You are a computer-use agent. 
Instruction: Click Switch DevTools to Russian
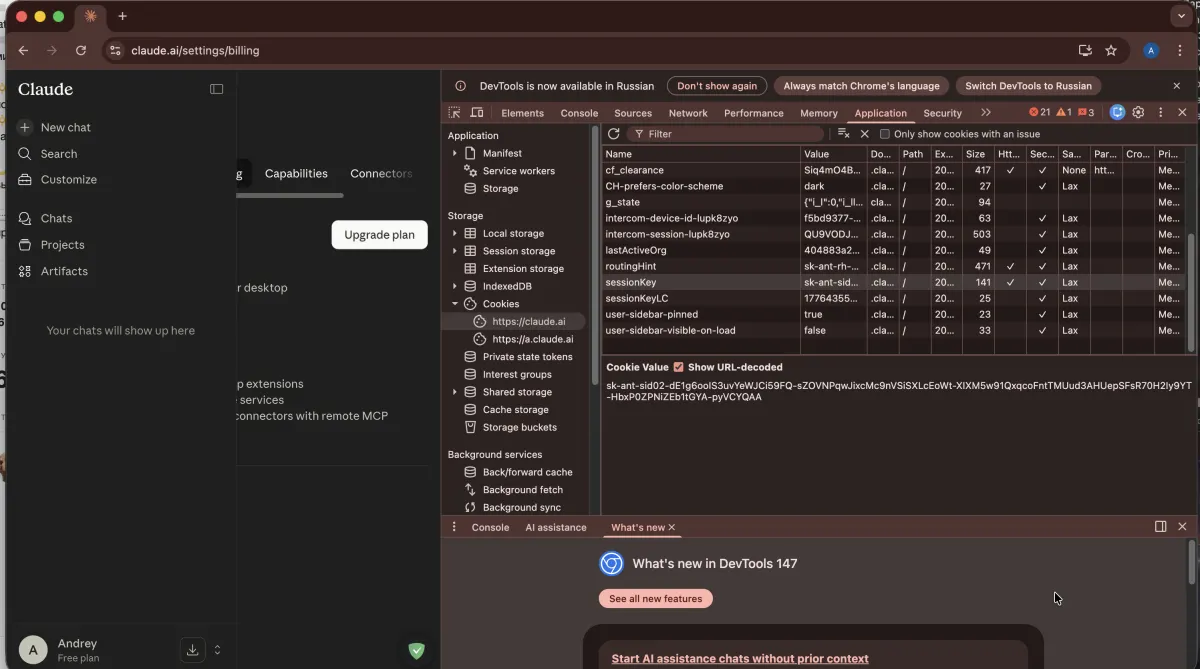[x=1028, y=86]
